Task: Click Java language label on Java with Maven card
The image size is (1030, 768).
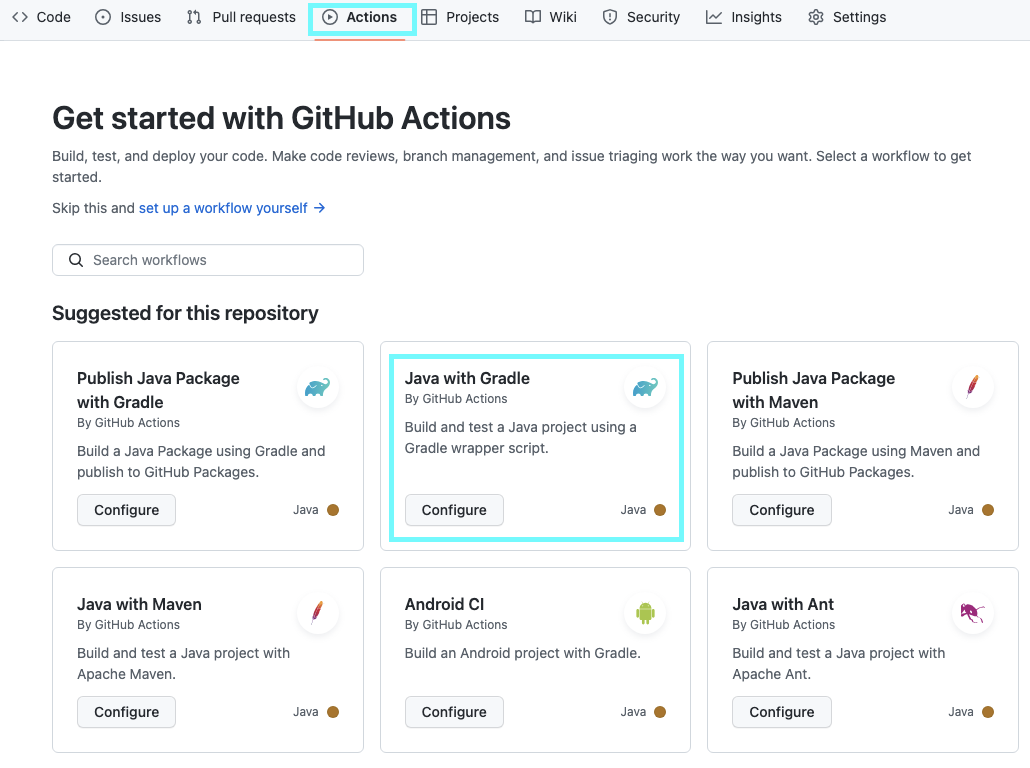Action: tap(305, 712)
